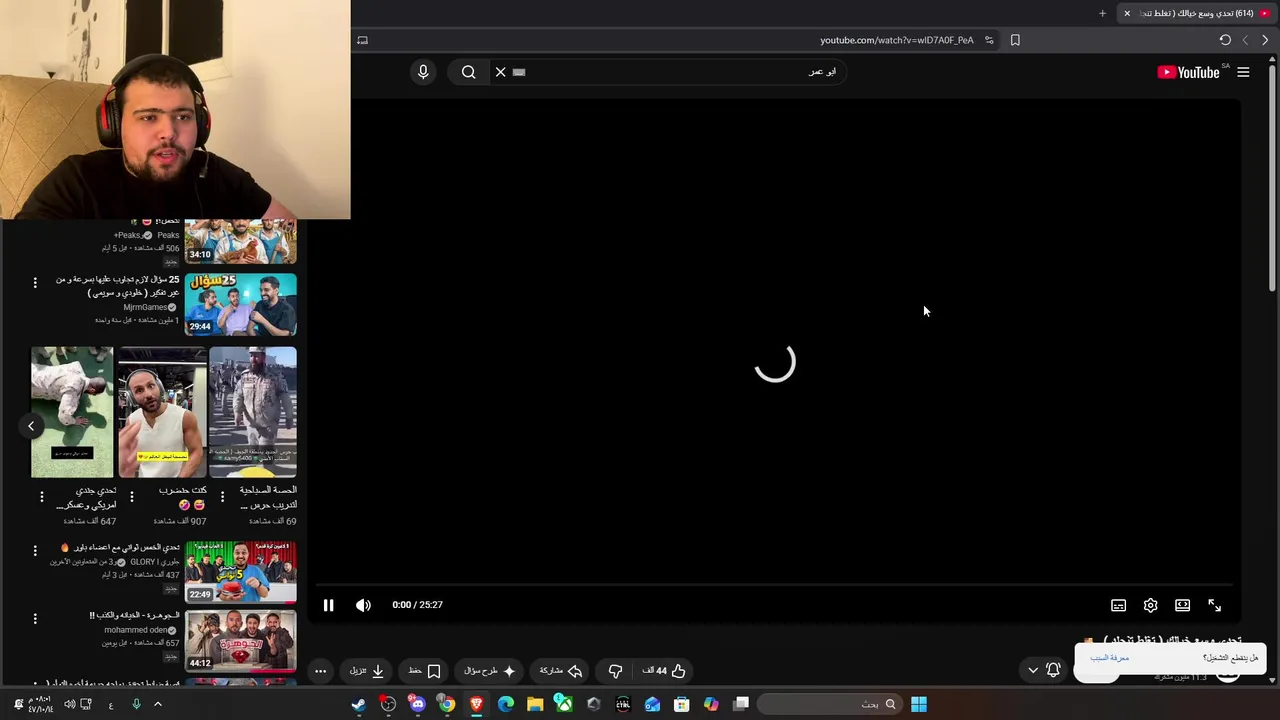Open Microsoft Store from the taskbar
1280x720 pixels.
tap(682, 704)
